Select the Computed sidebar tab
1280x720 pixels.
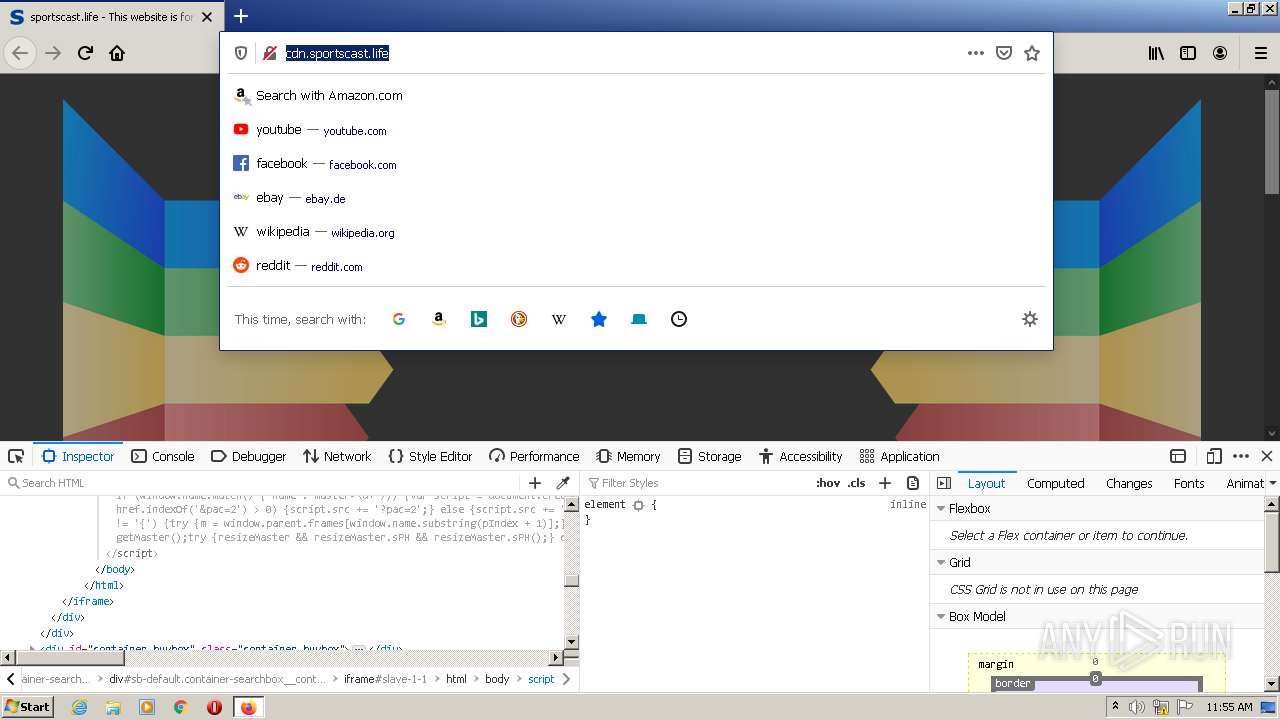point(1055,483)
